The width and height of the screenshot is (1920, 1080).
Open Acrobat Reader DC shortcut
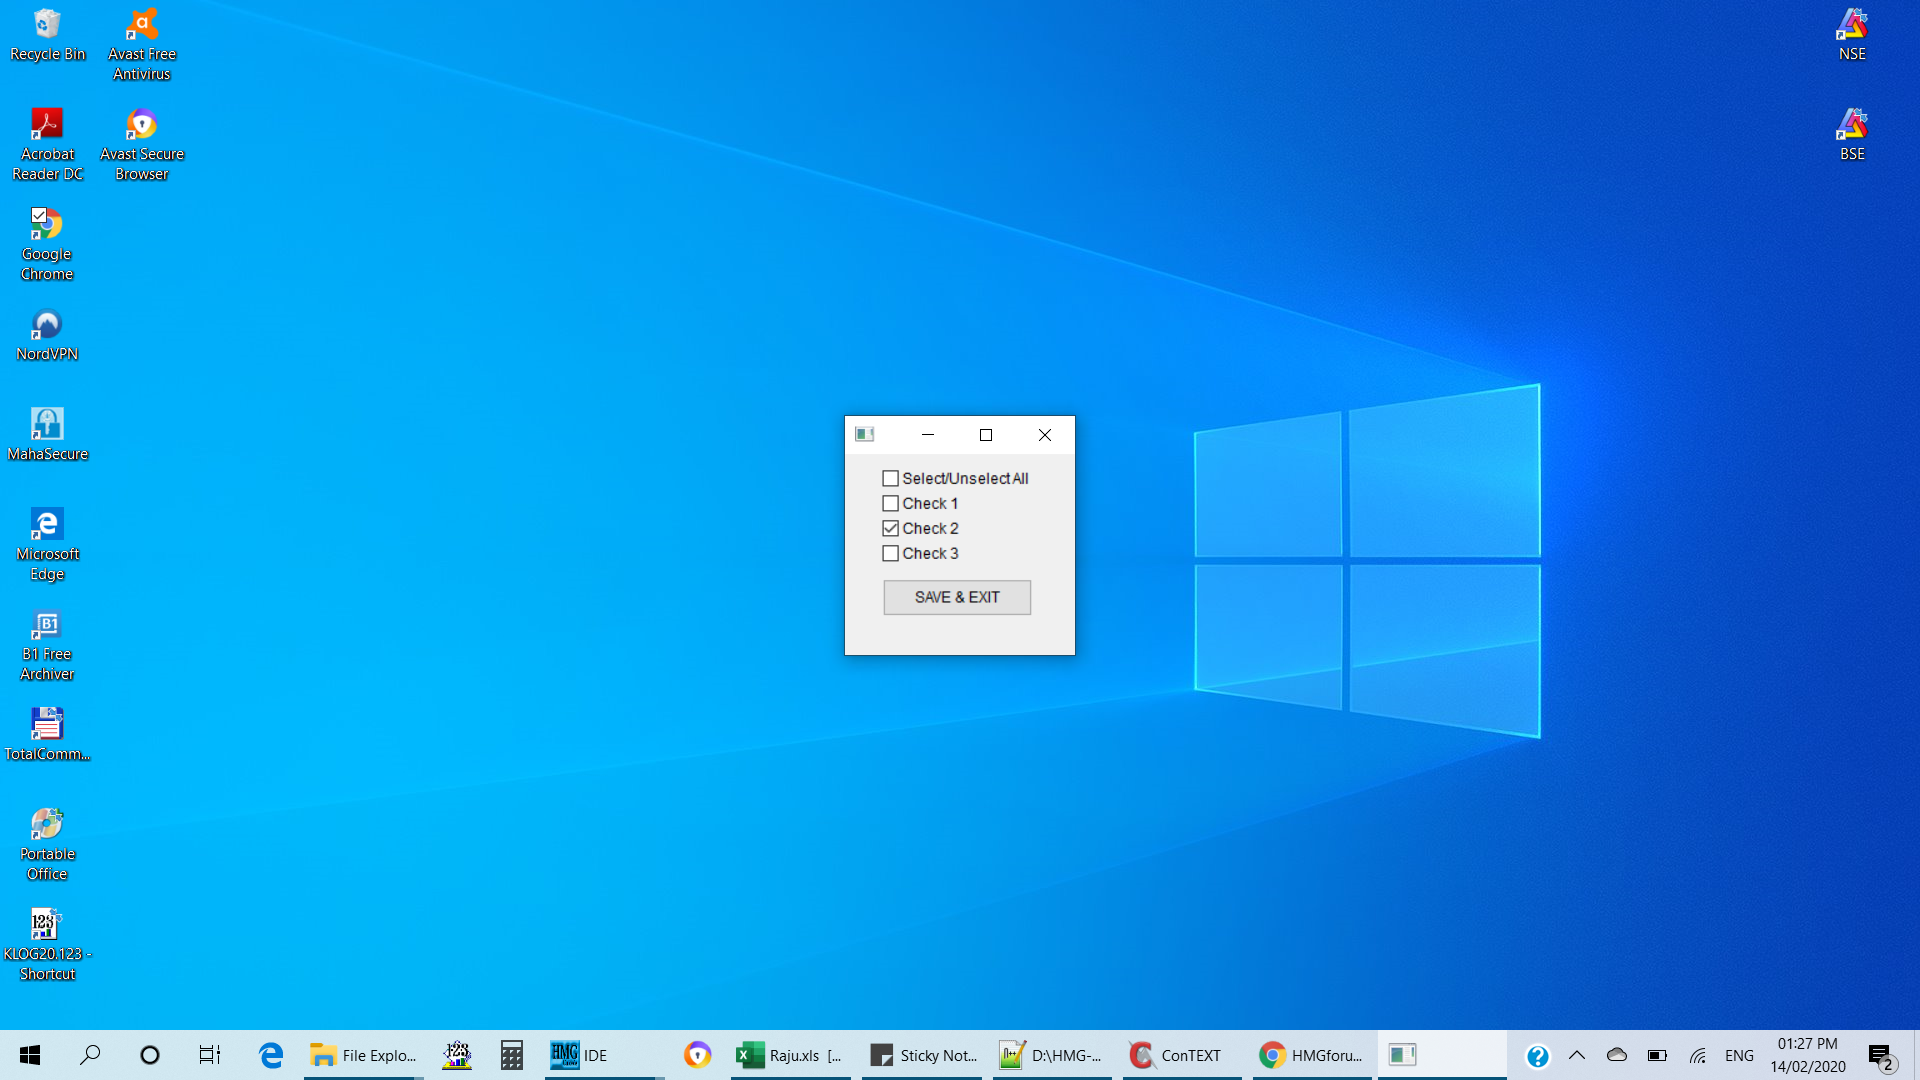pyautogui.click(x=47, y=145)
